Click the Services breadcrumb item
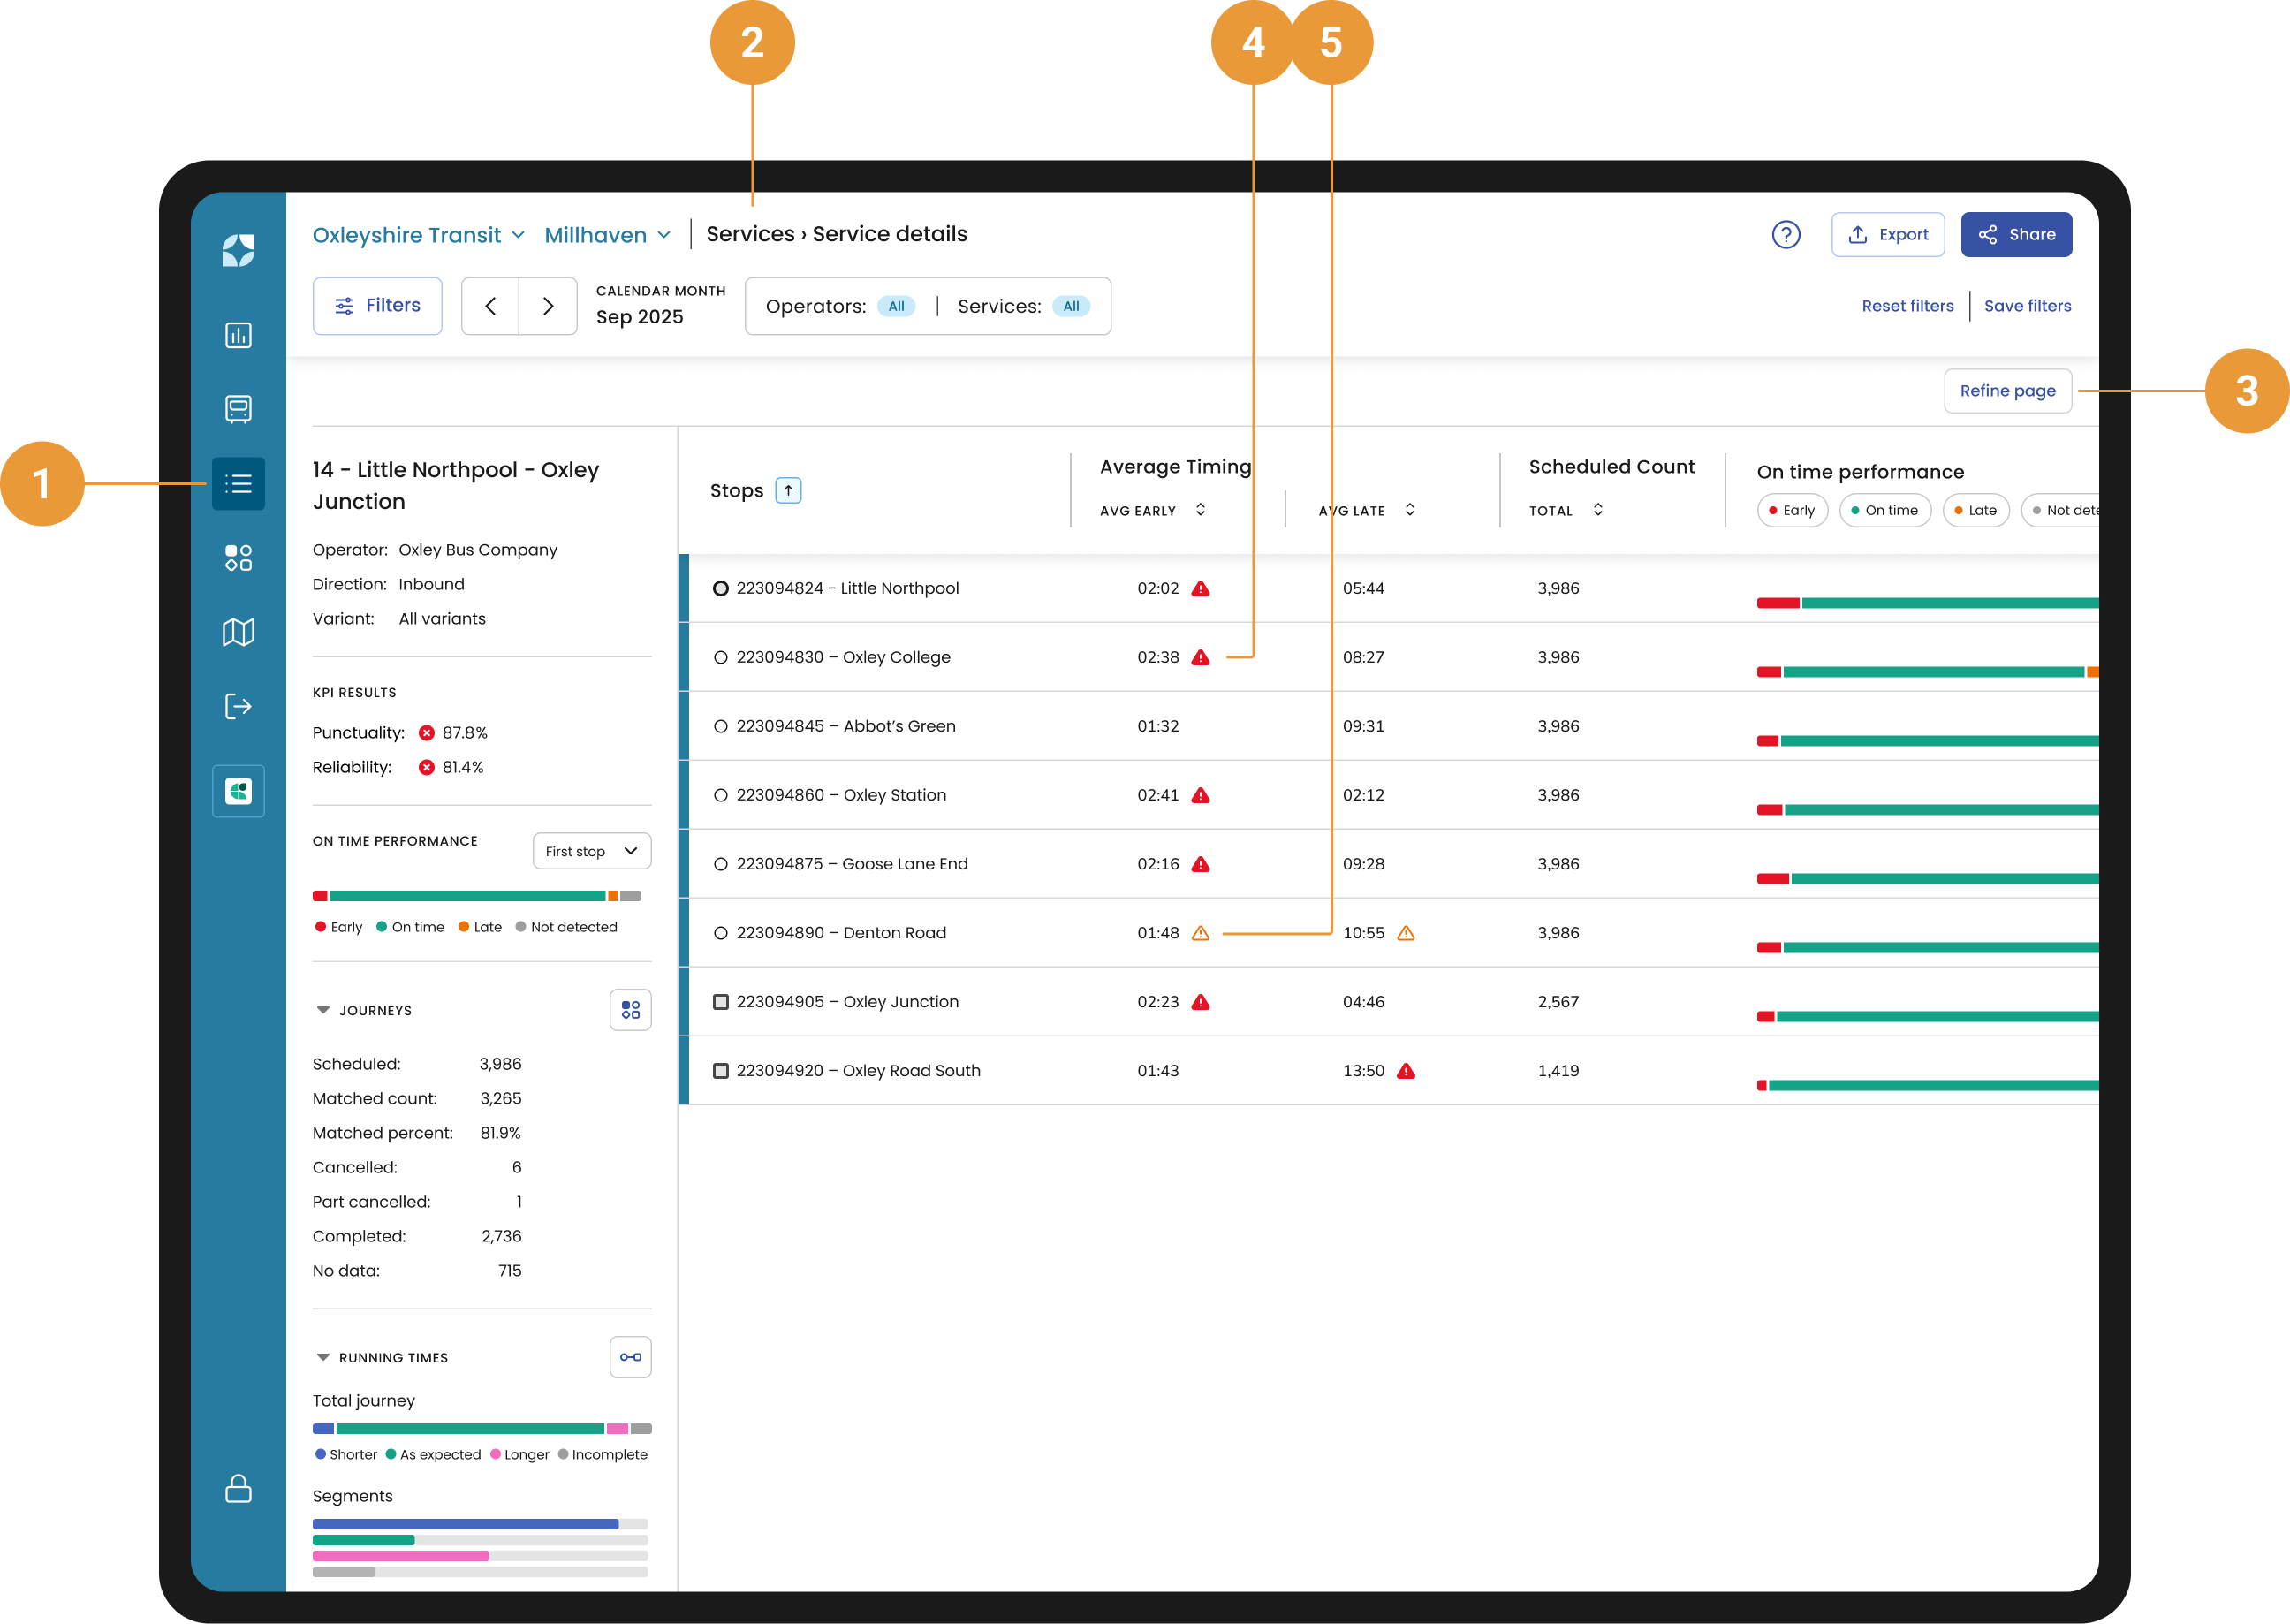This screenshot has width=2290, height=1624. click(x=749, y=234)
